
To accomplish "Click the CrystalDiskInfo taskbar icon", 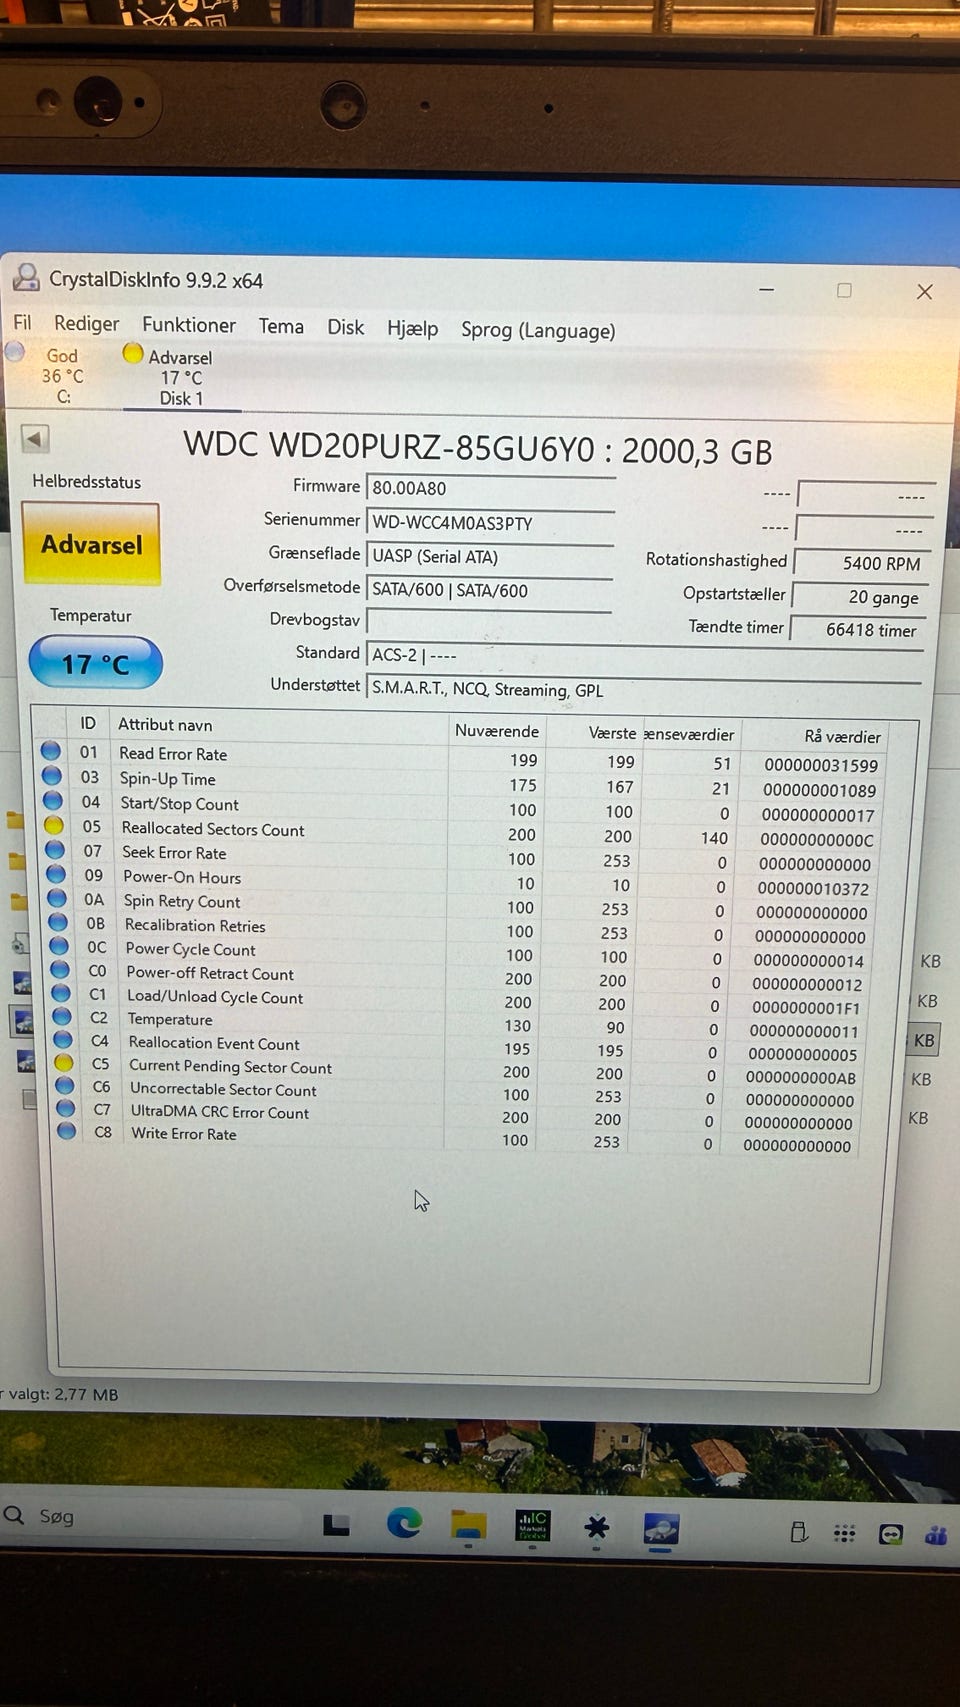I will click(x=660, y=1528).
